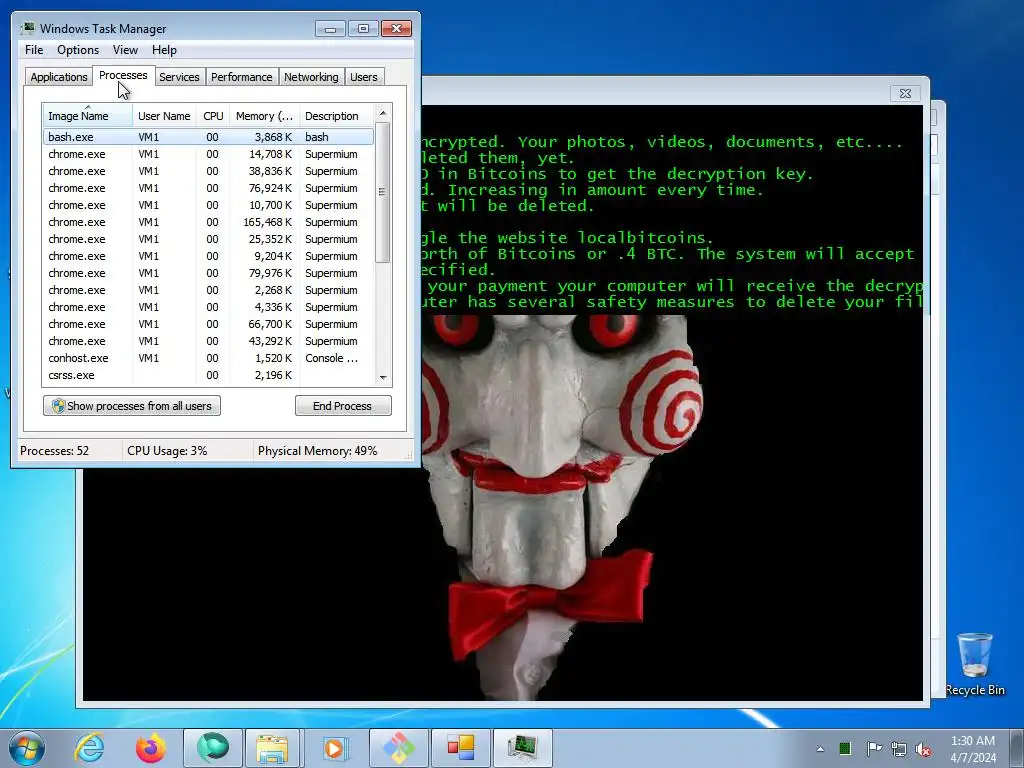Screen dimensions: 1024x768
Task: Open the File menu in Task Manager
Action: (x=34, y=50)
